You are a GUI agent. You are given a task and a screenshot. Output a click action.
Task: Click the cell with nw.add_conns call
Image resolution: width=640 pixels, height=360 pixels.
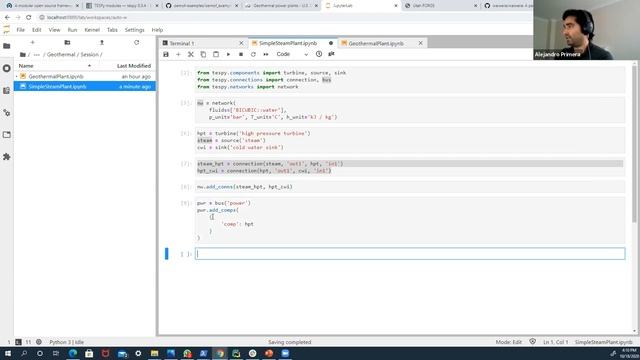pos(410,187)
